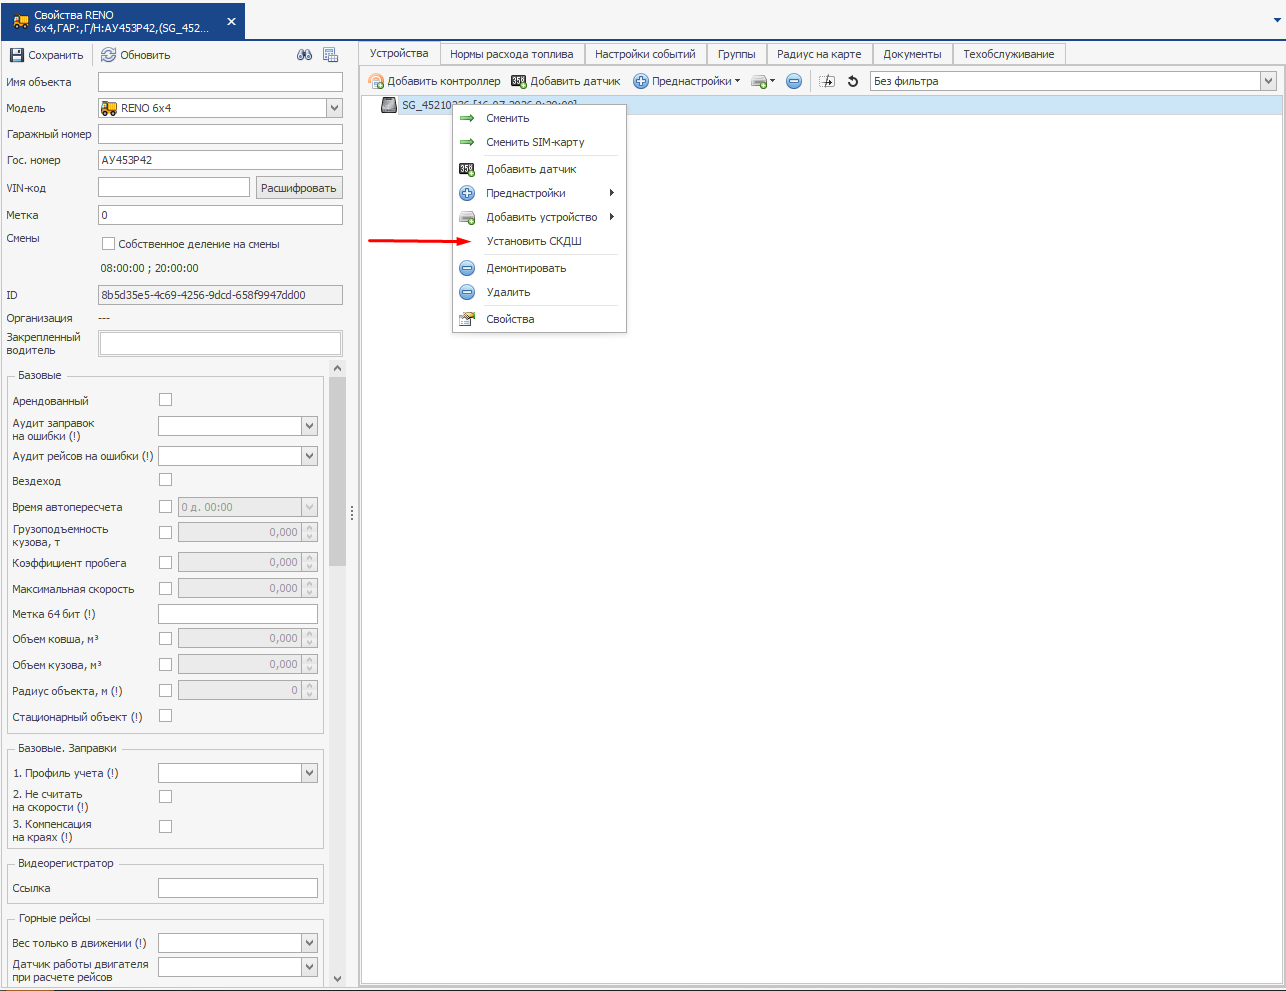Click the Гос. номер field
This screenshot has width=1286, height=991.
tap(220, 160)
